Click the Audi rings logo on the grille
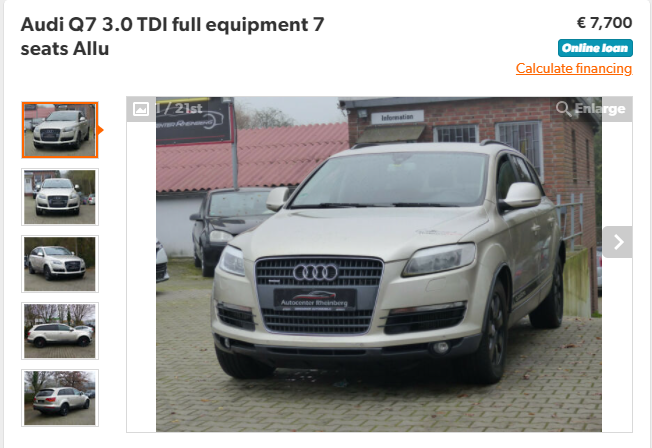 316,273
